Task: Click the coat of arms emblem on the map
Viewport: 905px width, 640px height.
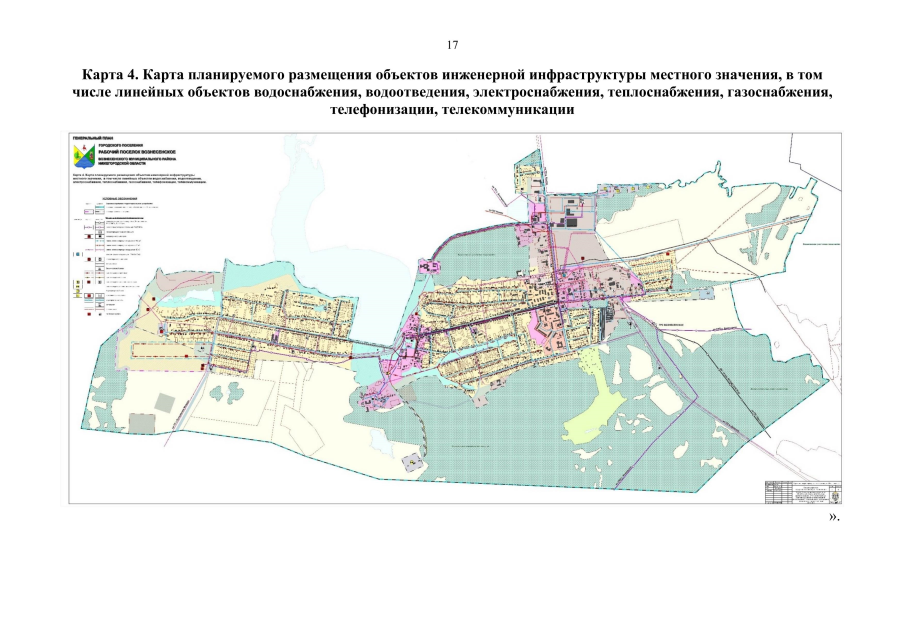Action: click(80, 156)
